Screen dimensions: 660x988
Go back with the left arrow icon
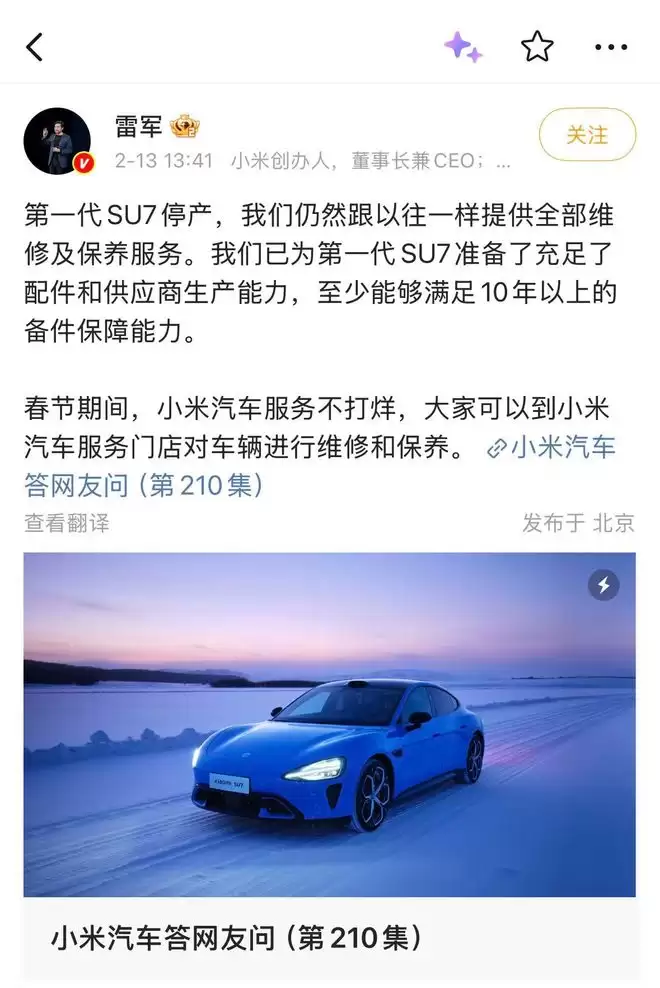tap(35, 47)
